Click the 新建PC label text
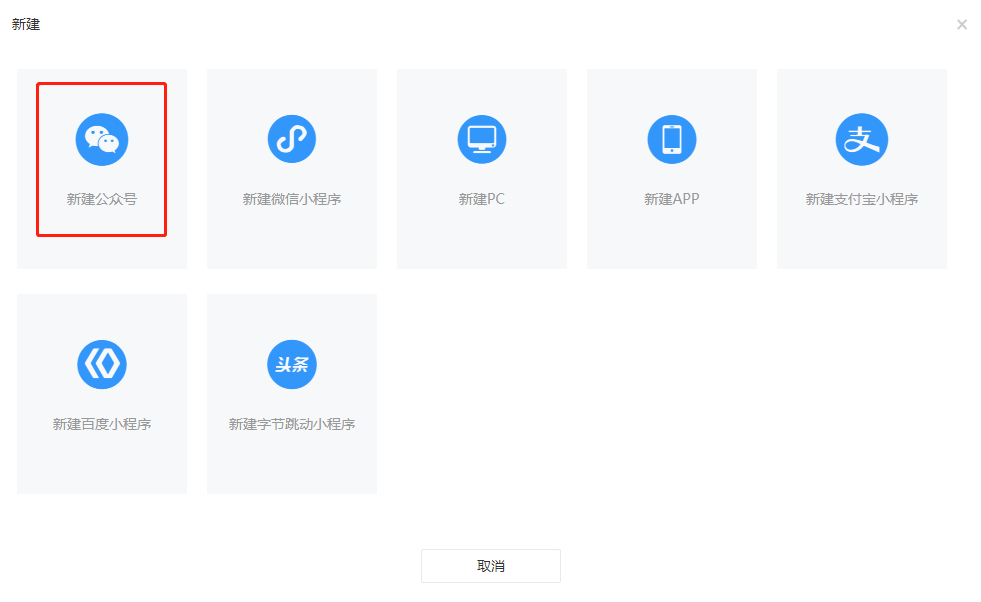The width and height of the screenshot is (981, 602). click(482, 199)
